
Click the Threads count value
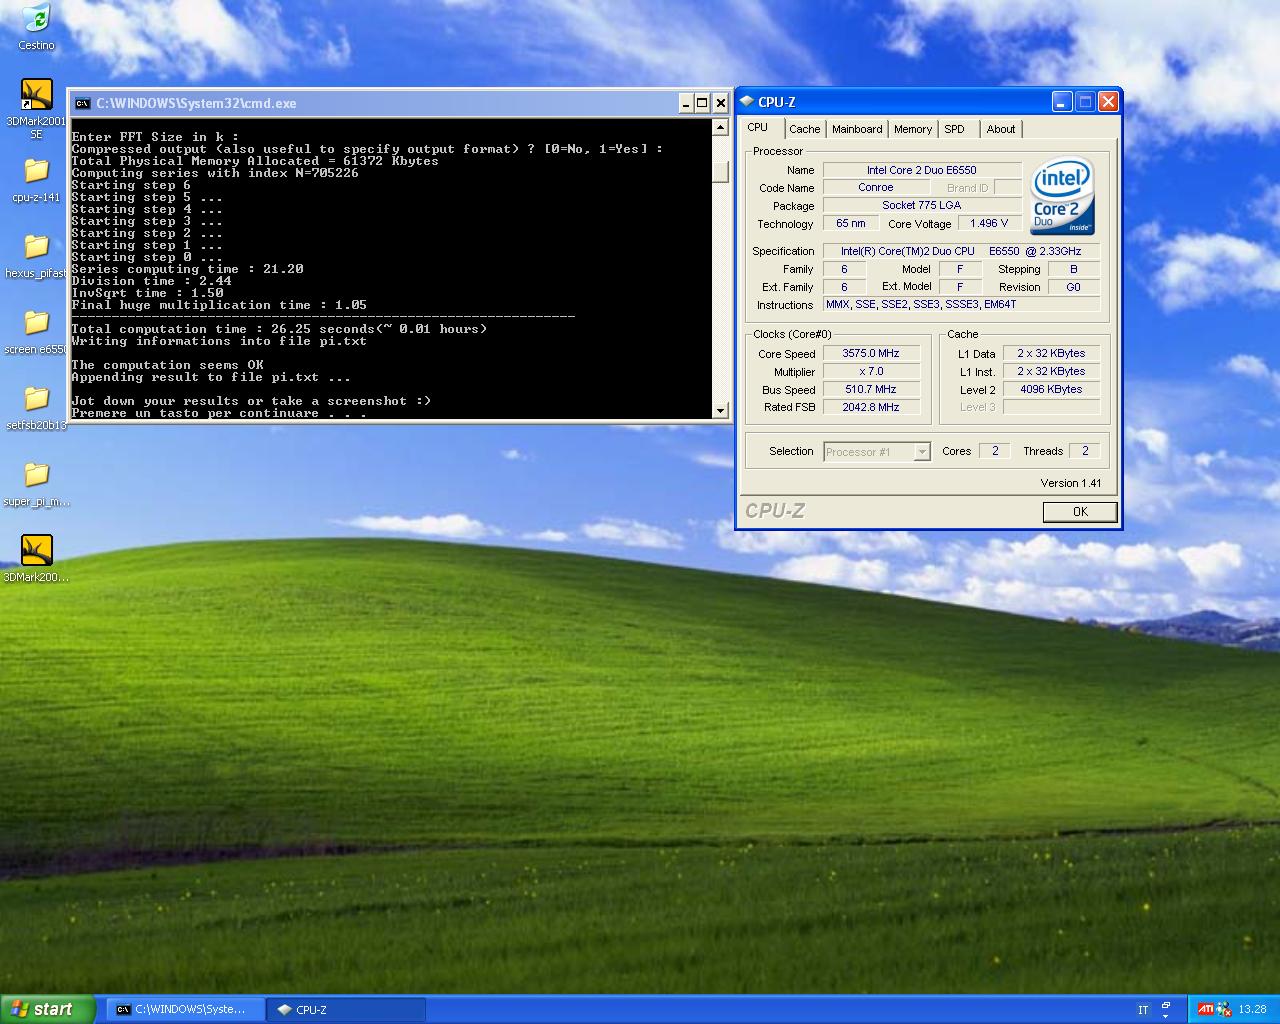click(1085, 451)
